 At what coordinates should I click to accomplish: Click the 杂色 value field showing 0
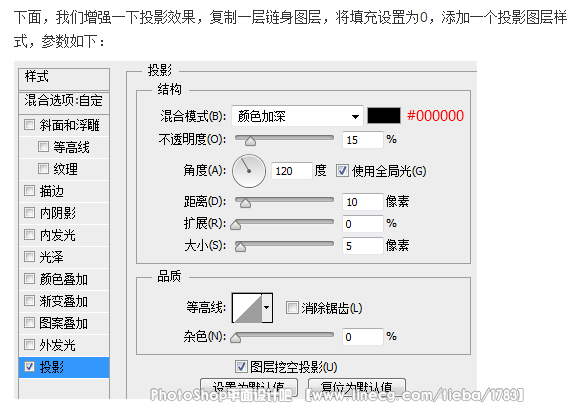[363, 337]
